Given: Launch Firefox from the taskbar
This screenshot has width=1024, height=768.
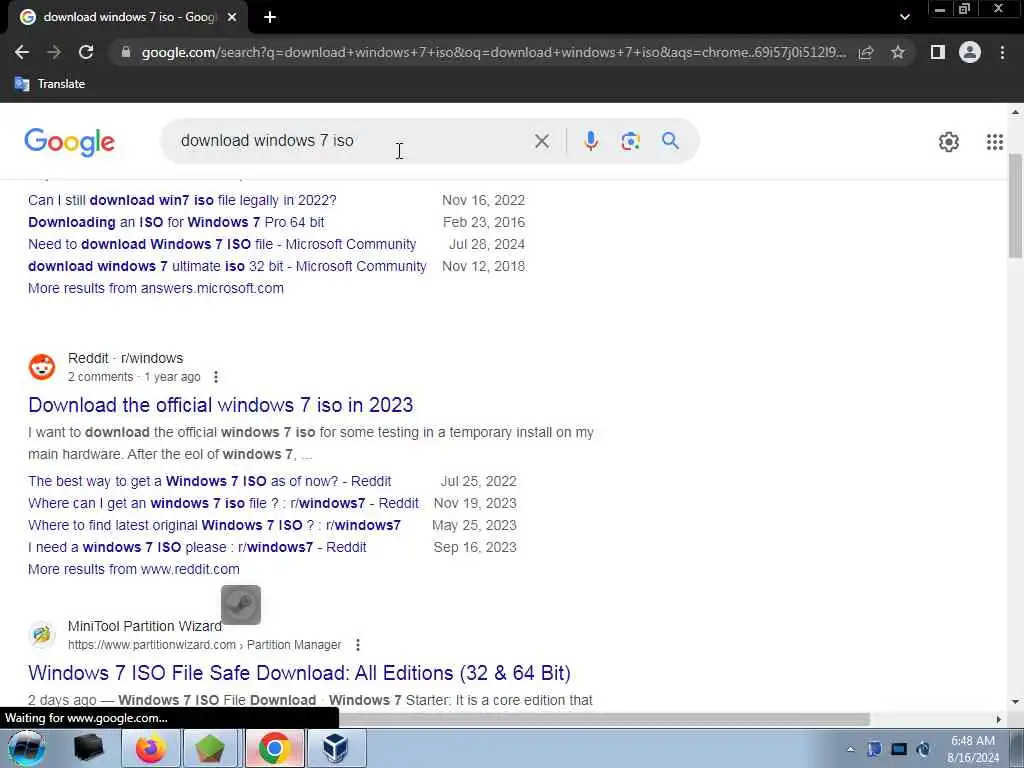Looking at the screenshot, I should (151, 748).
